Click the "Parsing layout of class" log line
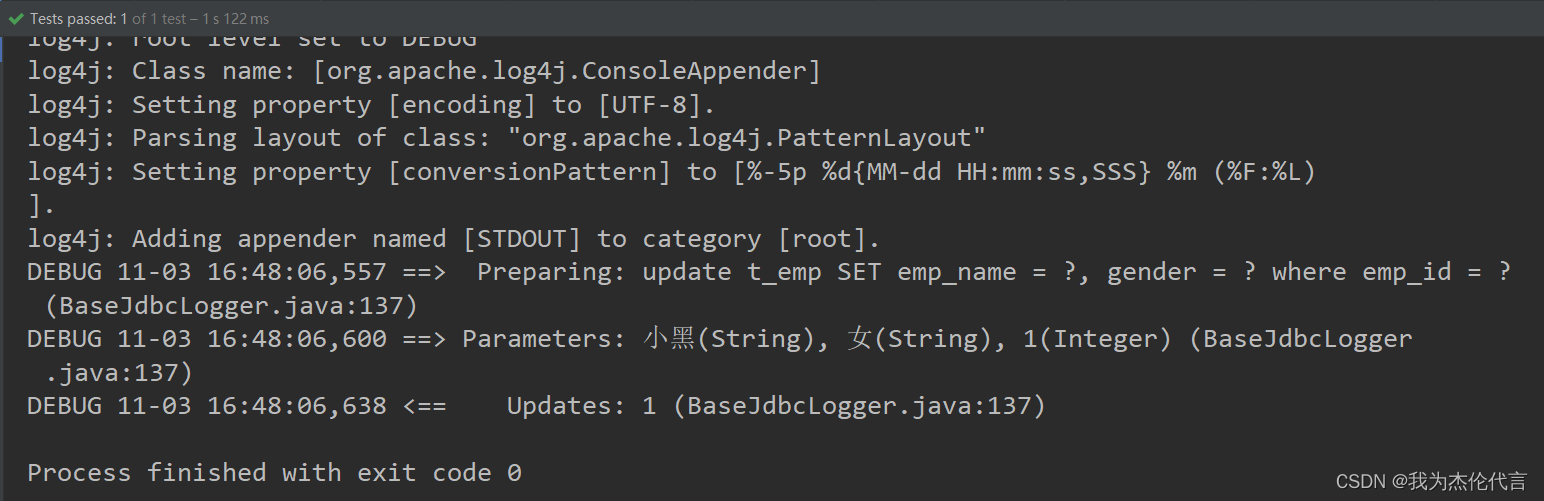Image resolution: width=1544 pixels, height=501 pixels. point(506,138)
